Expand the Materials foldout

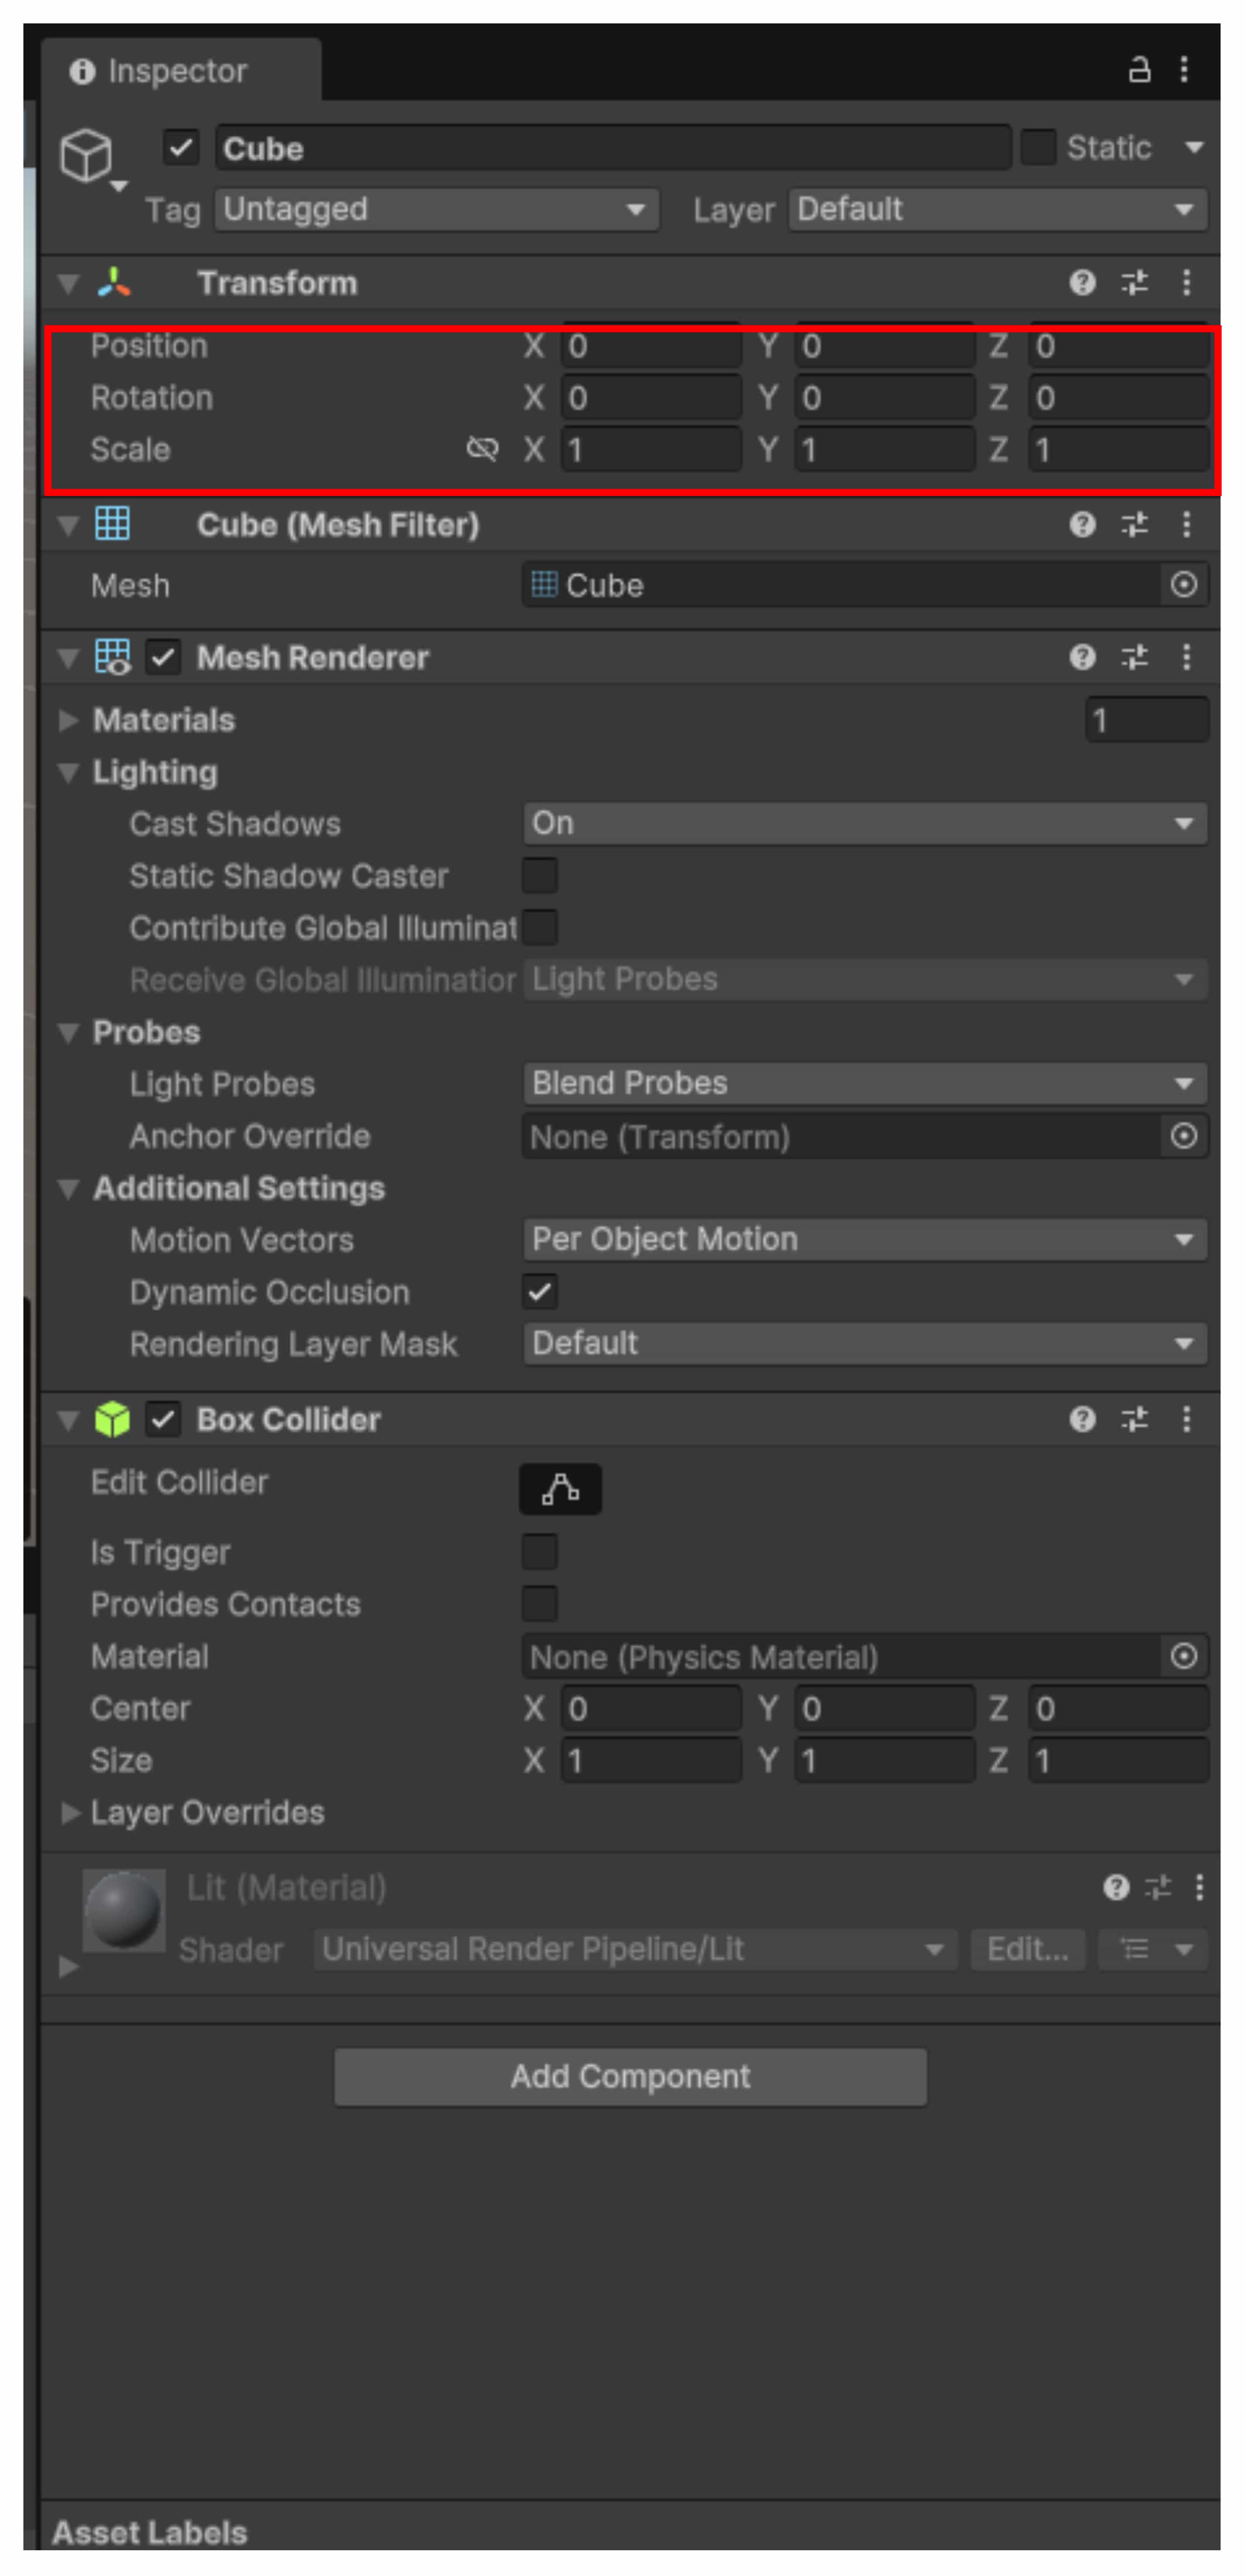click(x=68, y=720)
